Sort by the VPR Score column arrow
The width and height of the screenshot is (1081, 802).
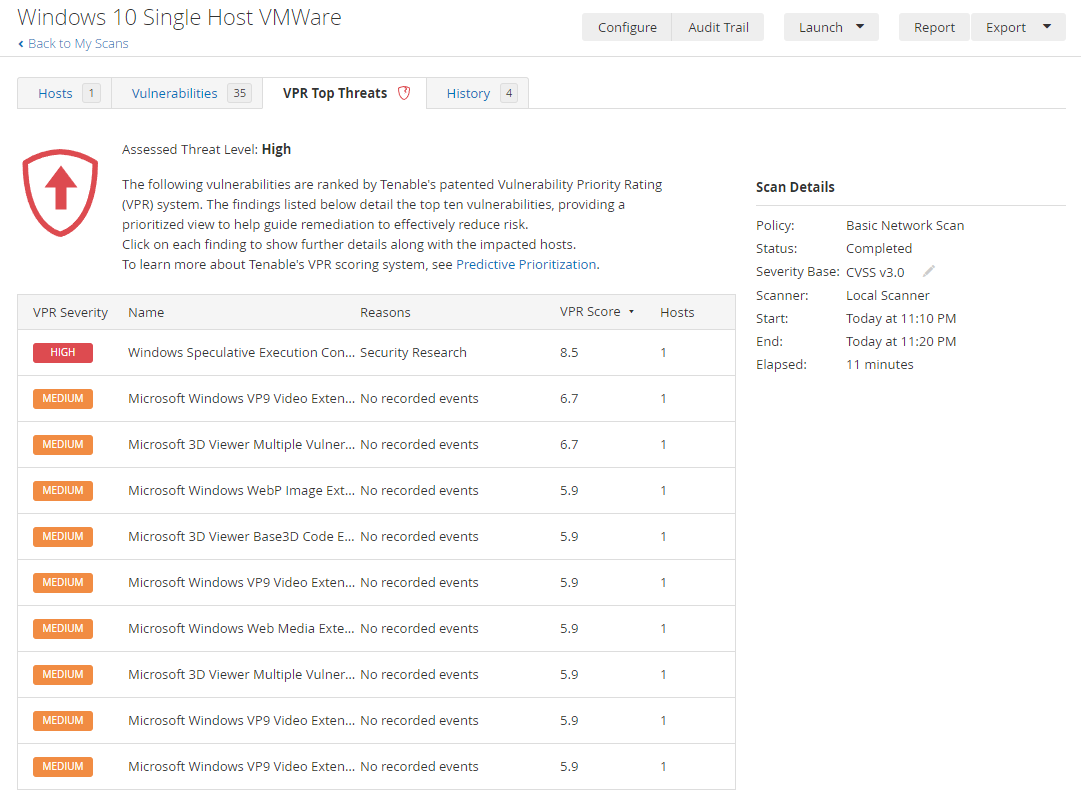point(632,312)
